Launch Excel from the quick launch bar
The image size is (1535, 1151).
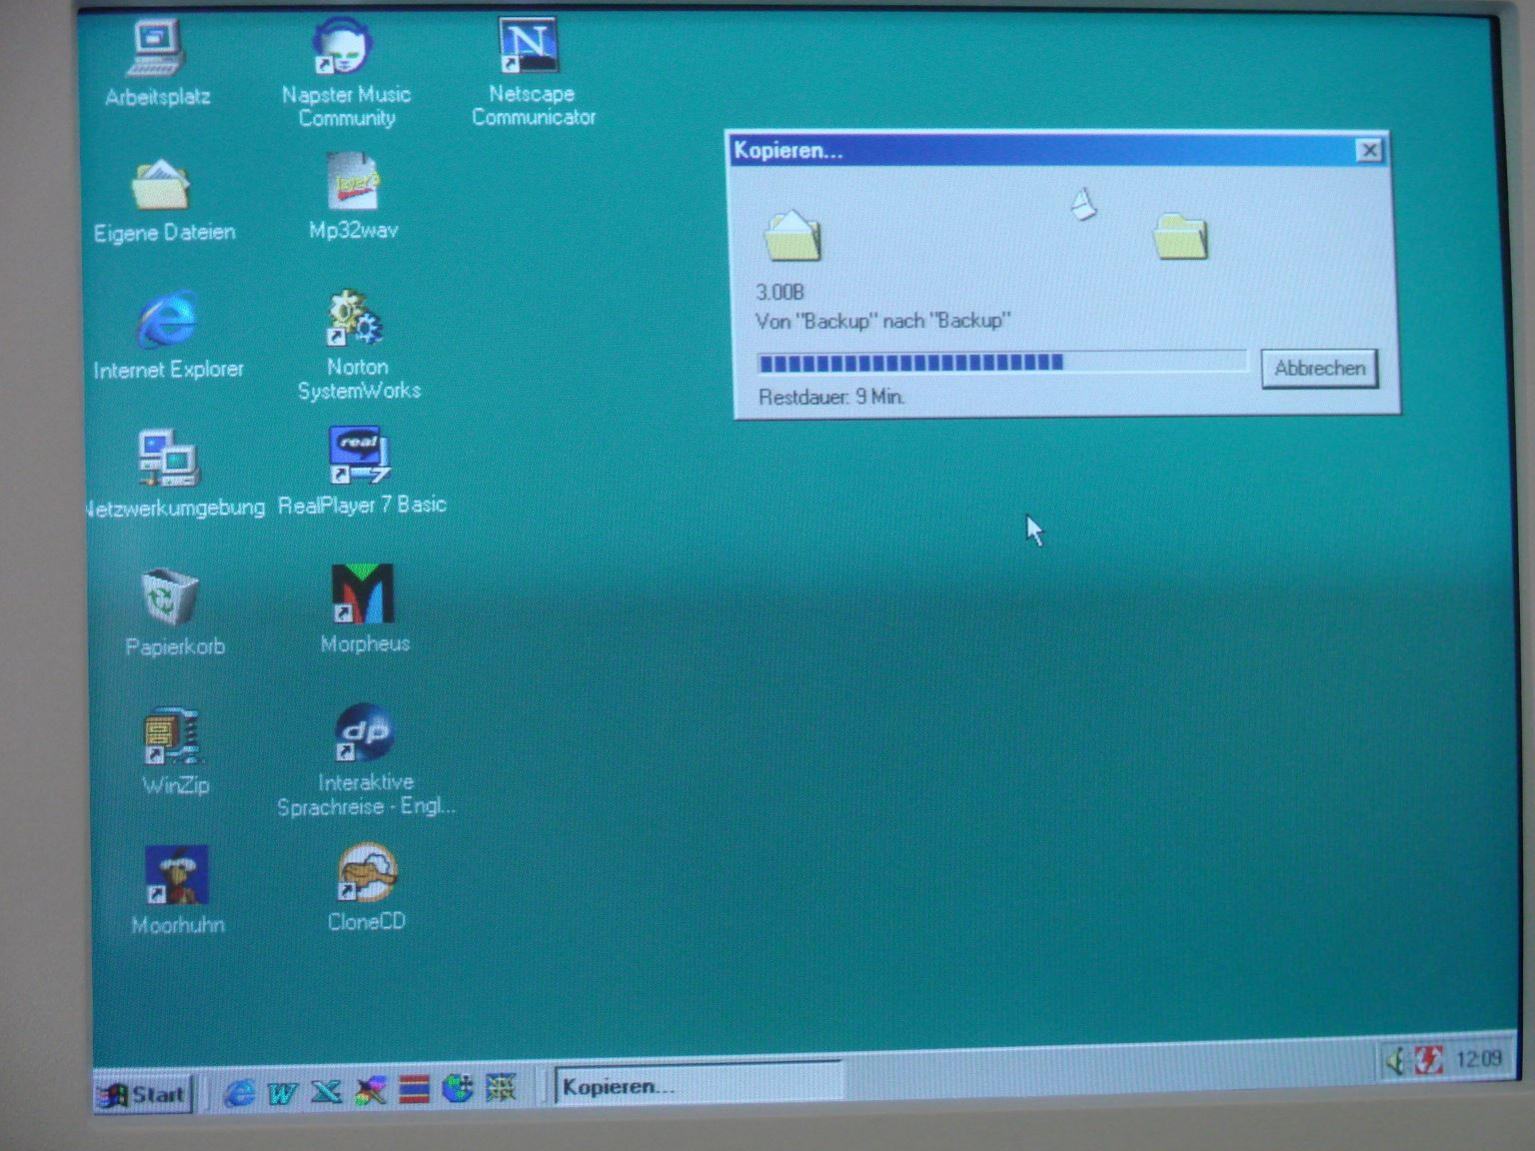[326, 1091]
